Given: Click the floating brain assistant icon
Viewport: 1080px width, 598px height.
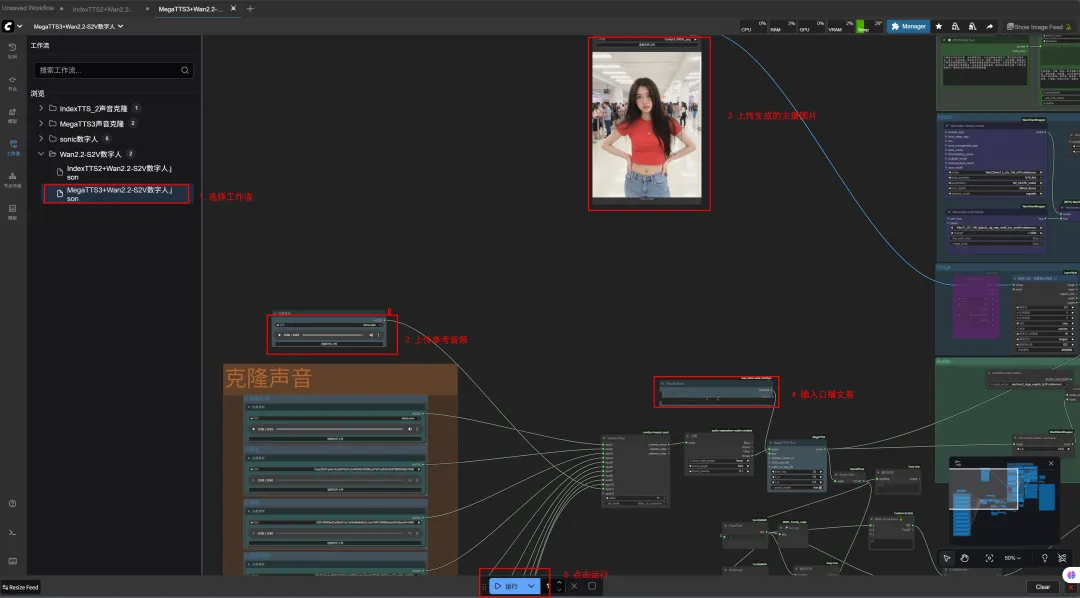Looking at the screenshot, I should click(x=1070, y=575).
